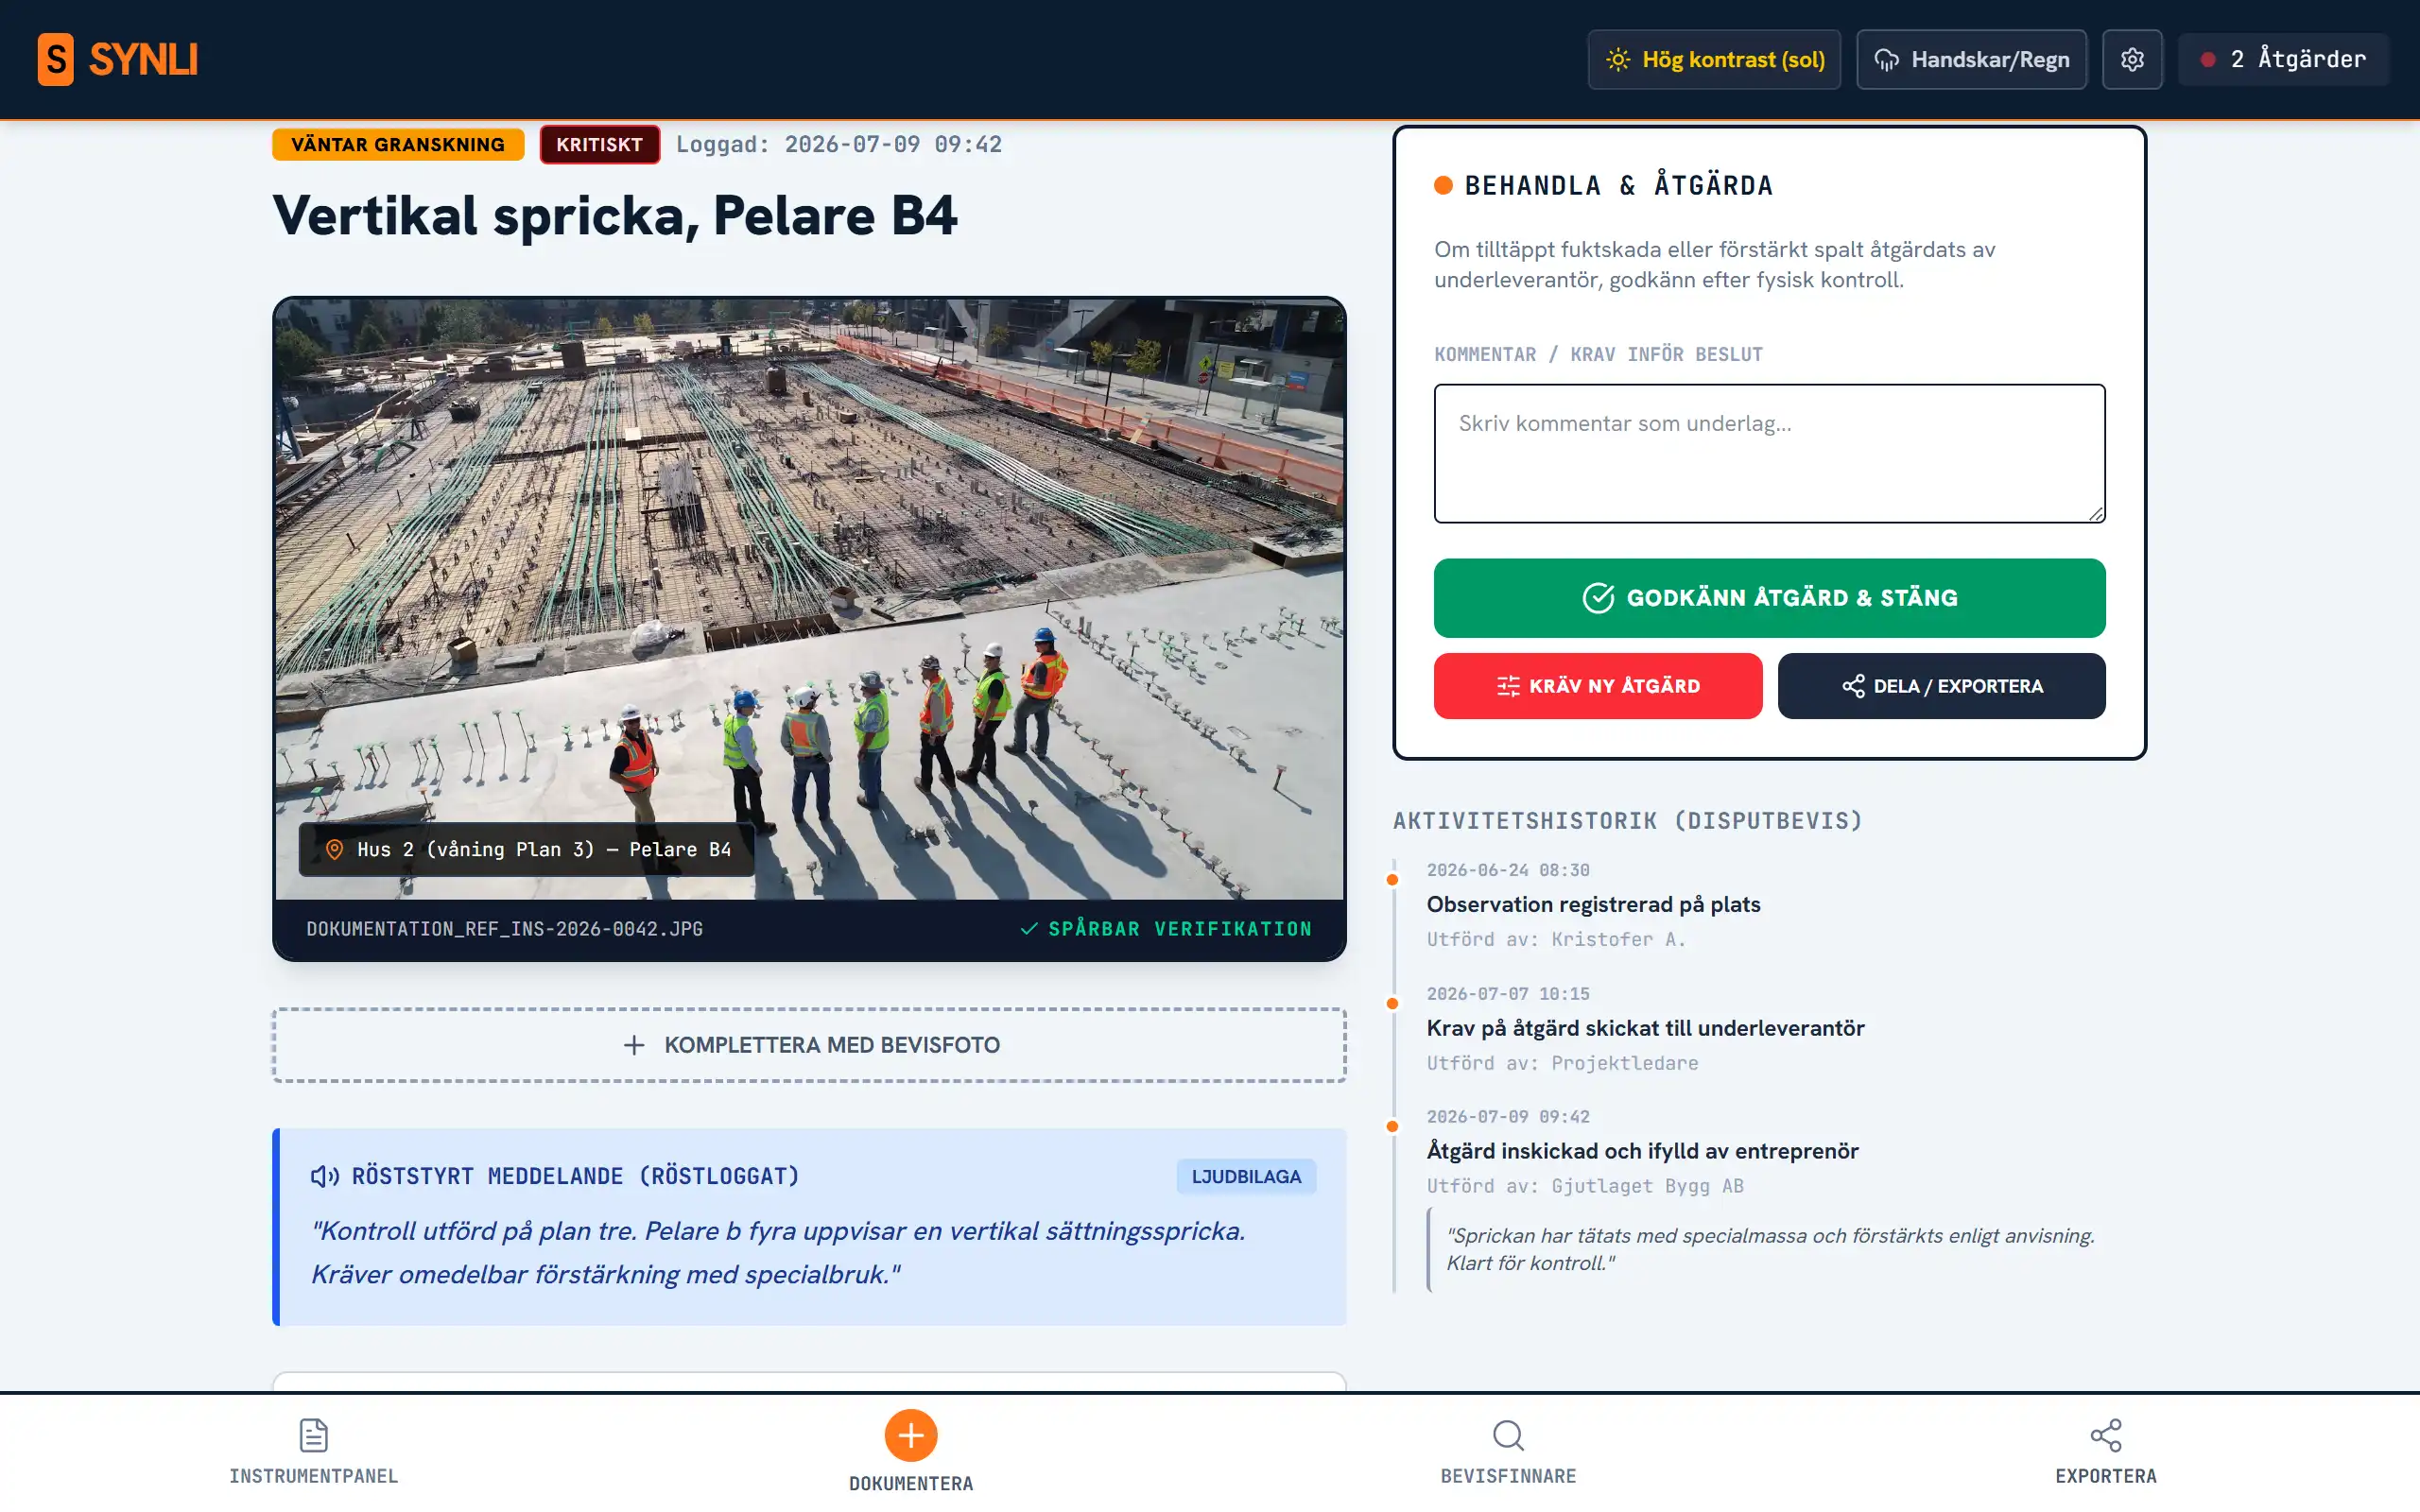The width and height of the screenshot is (2420, 1512).
Task: Open BEVISFINNARE tab
Action: coord(1508,1452)
